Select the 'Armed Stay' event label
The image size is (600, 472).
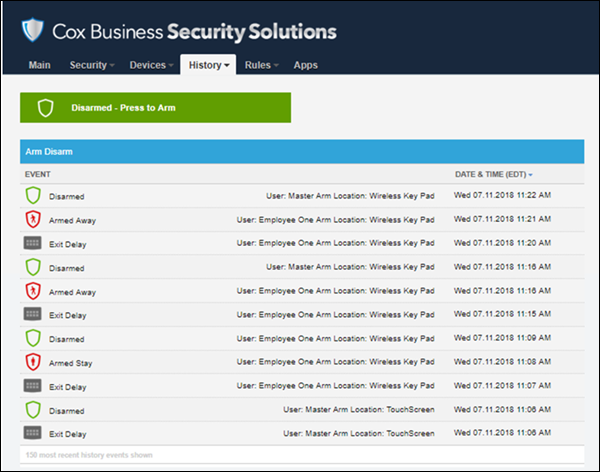point(70,363)
